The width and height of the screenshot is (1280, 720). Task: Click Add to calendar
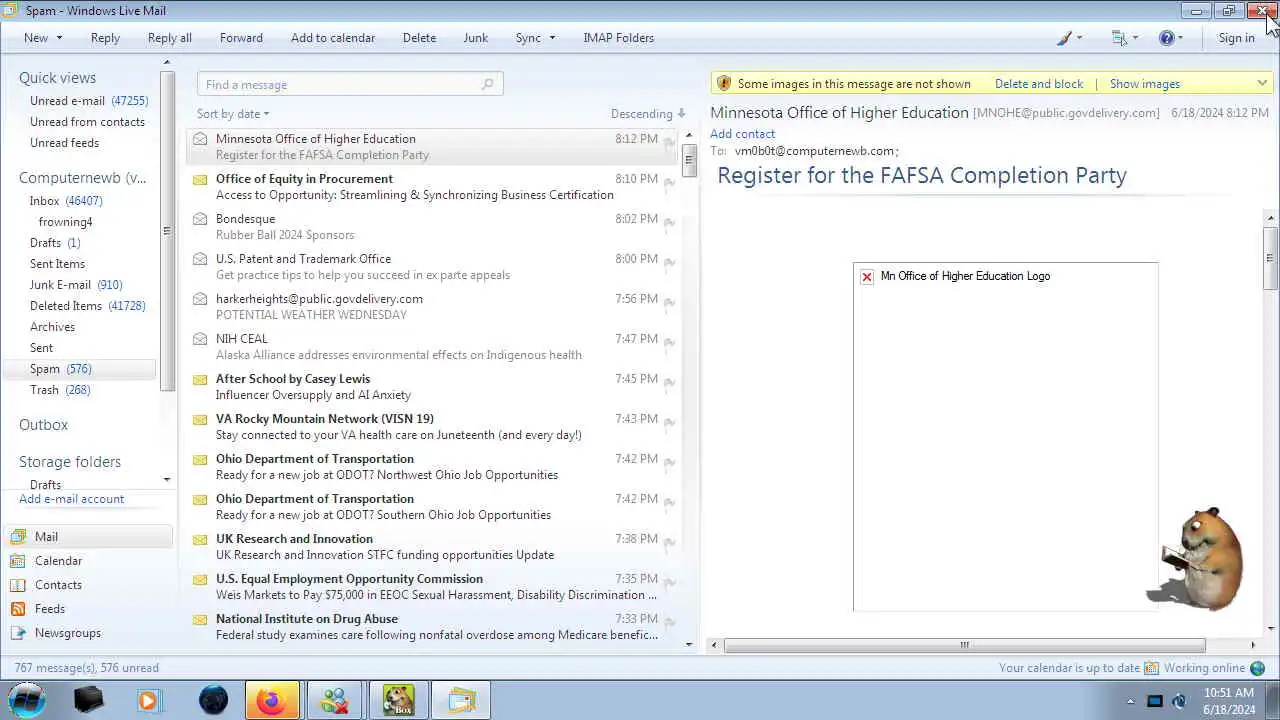tap(333, 38)
